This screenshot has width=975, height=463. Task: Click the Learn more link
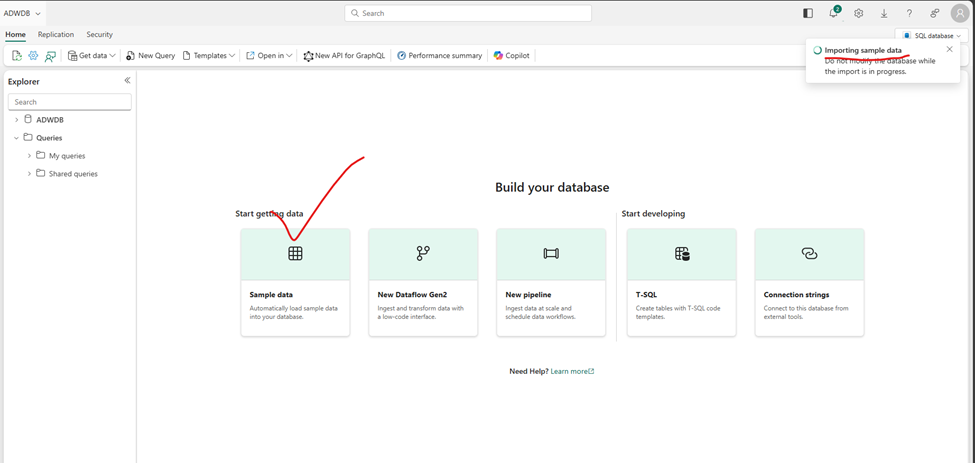[x=572, y=371]
